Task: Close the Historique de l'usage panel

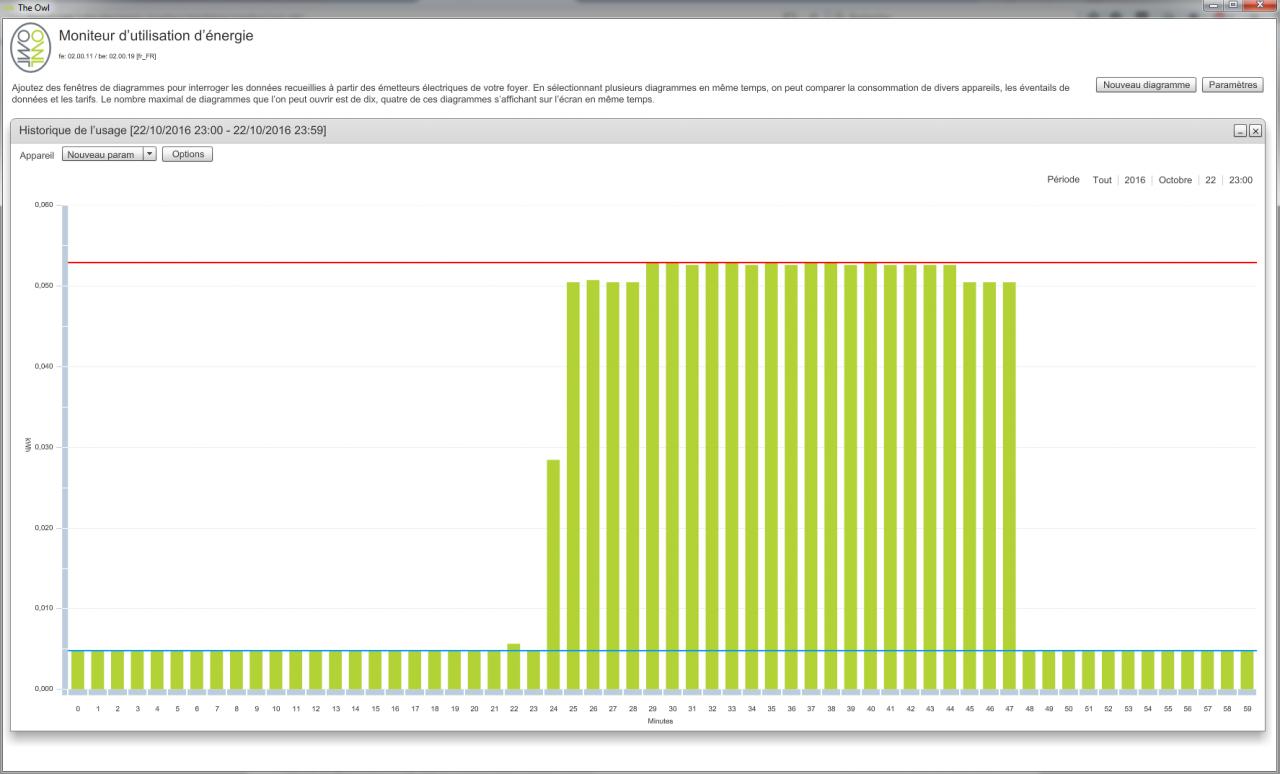Action: point(1255,131)
